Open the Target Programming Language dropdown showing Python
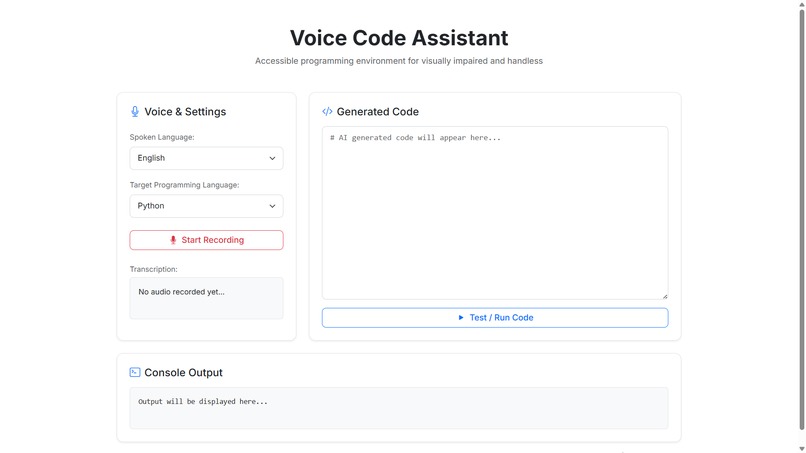This screenshot has width=806, height=453. pyautogui.click(x=206, y=206)
